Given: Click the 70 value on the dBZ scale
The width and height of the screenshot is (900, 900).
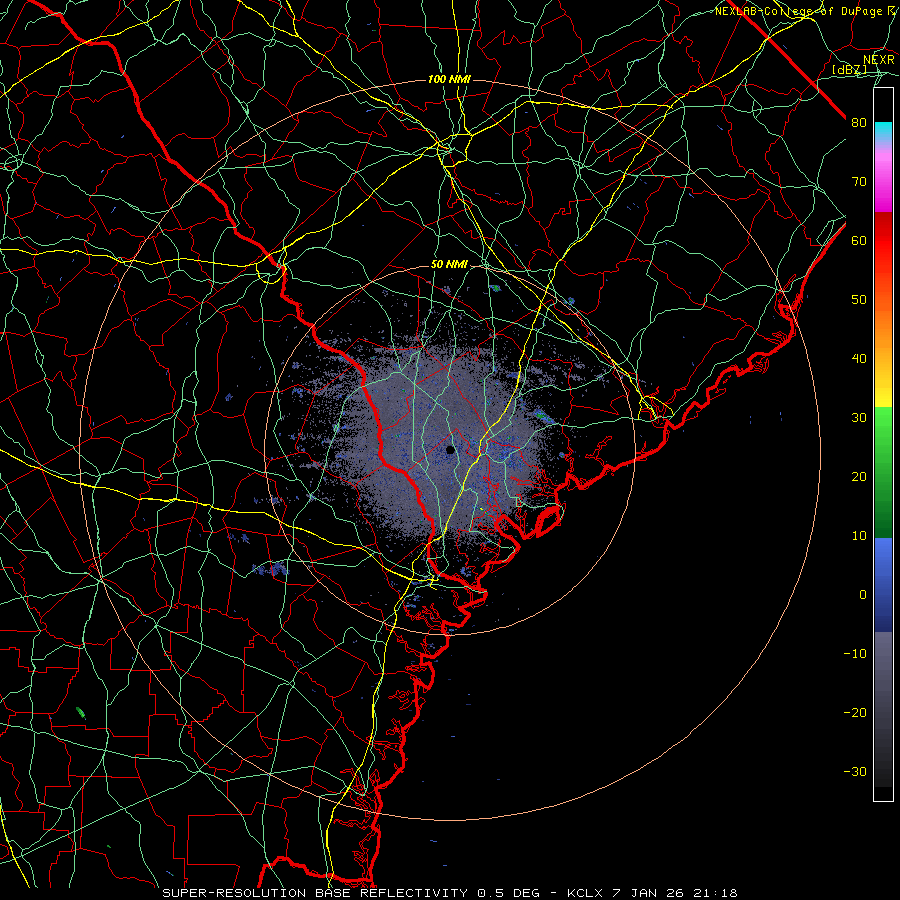Looking at the screenshot, I should [x=859, y=181].
